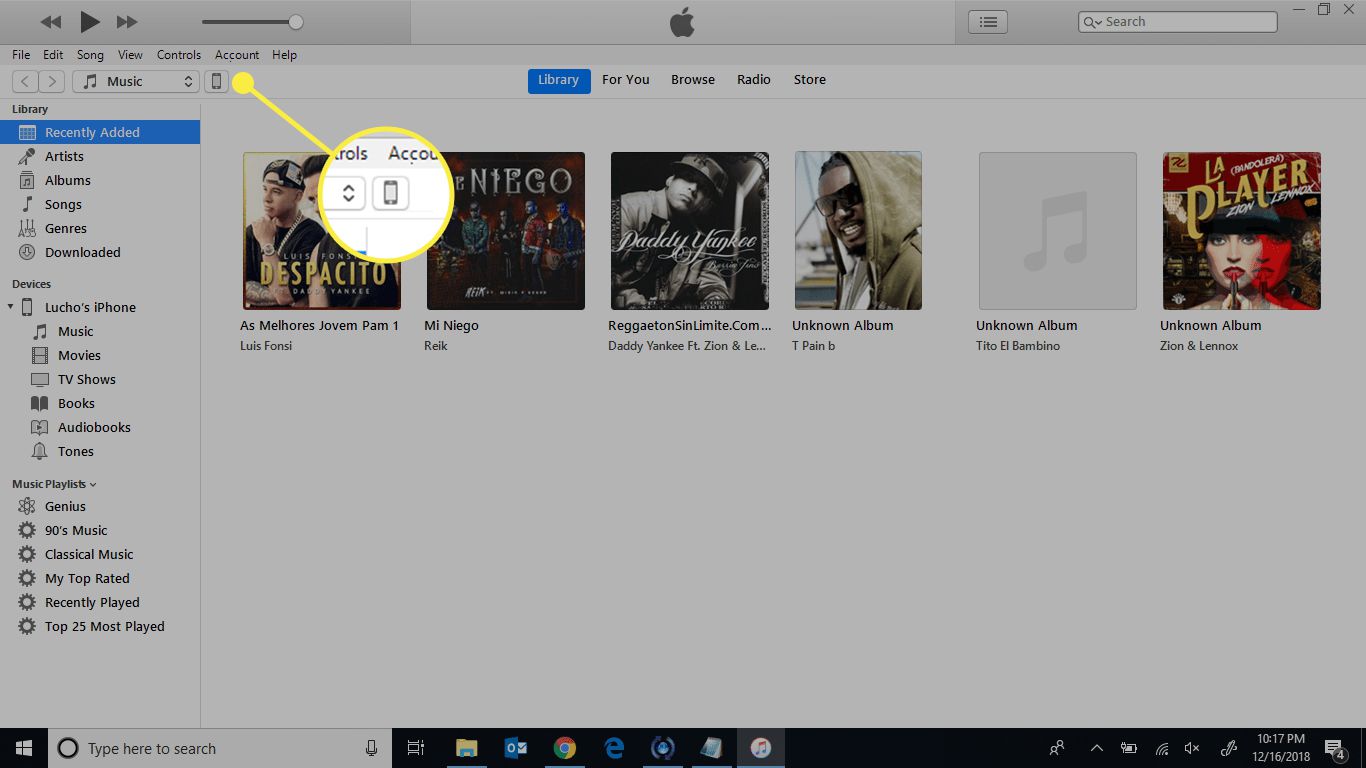Click the Artists microphone icon
Viewport: 1366px width, 768px height.
[x=27, y=156]
